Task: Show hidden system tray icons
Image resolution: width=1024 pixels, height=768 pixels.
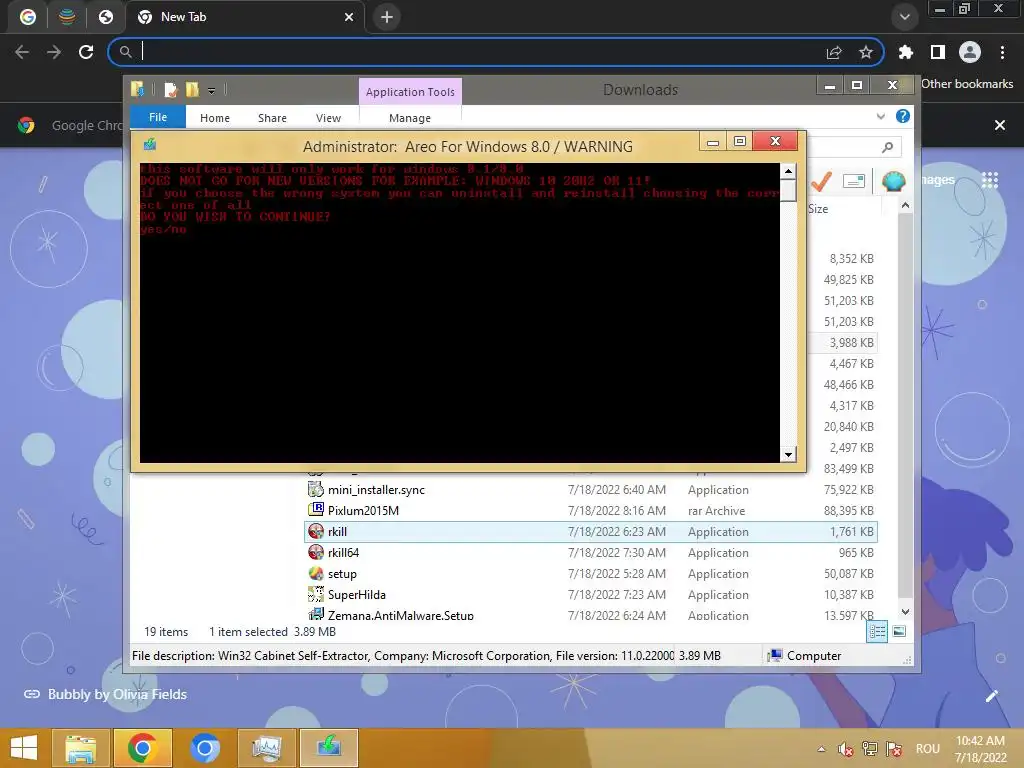Action: [x=822, y=749]
